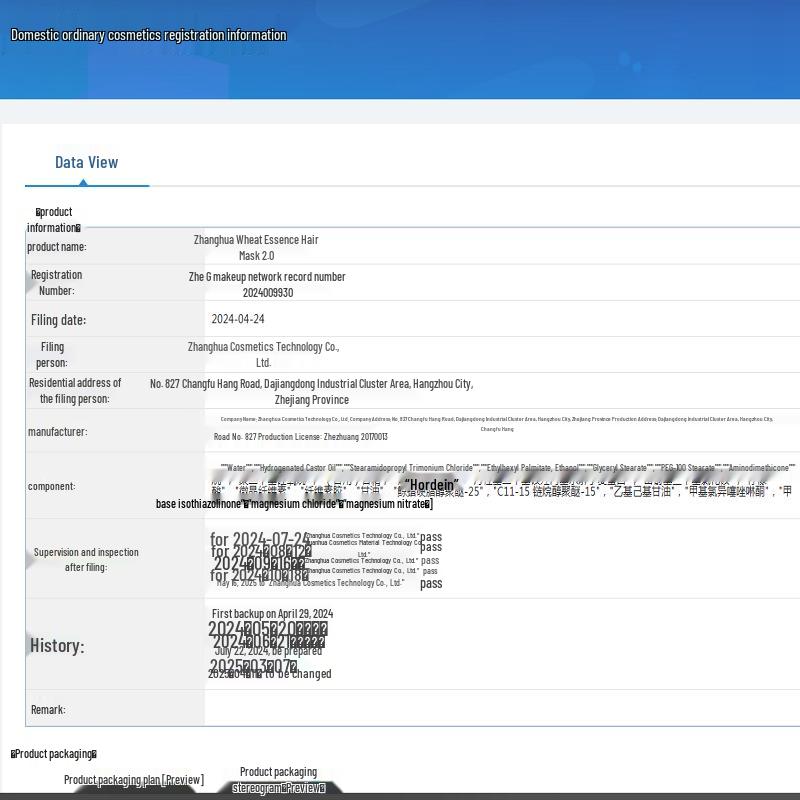Screen dimensions: 800x800
Task: Select the Changfu Hang Road residential address text
Action: (x=311, y=391)
